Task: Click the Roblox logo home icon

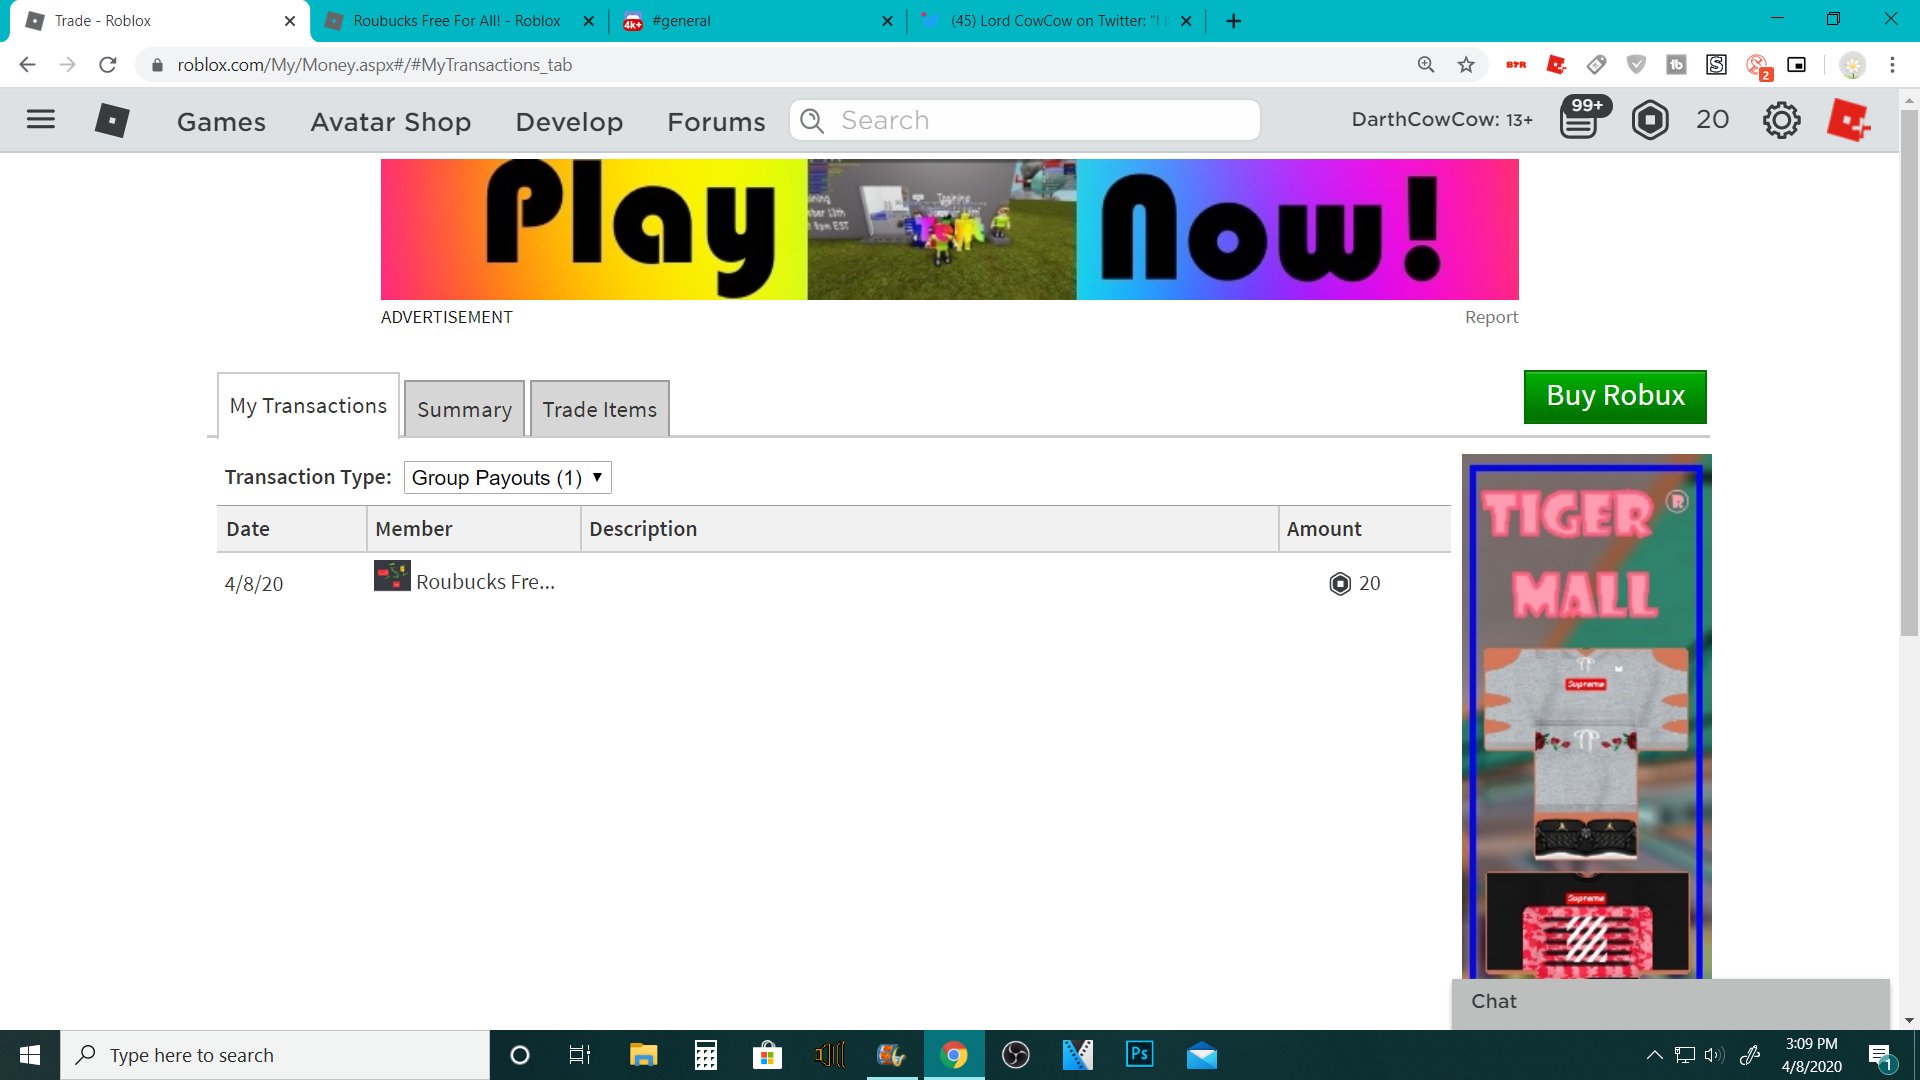Action: pos(112,120)
